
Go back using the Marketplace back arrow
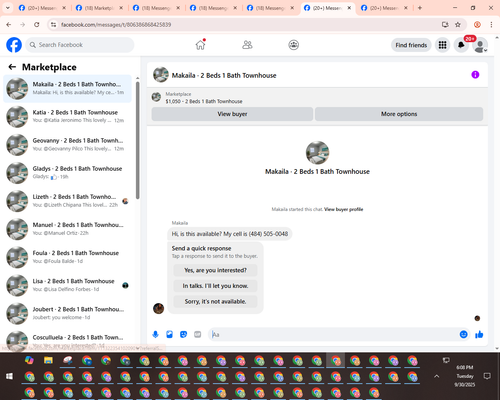point(12,67)
